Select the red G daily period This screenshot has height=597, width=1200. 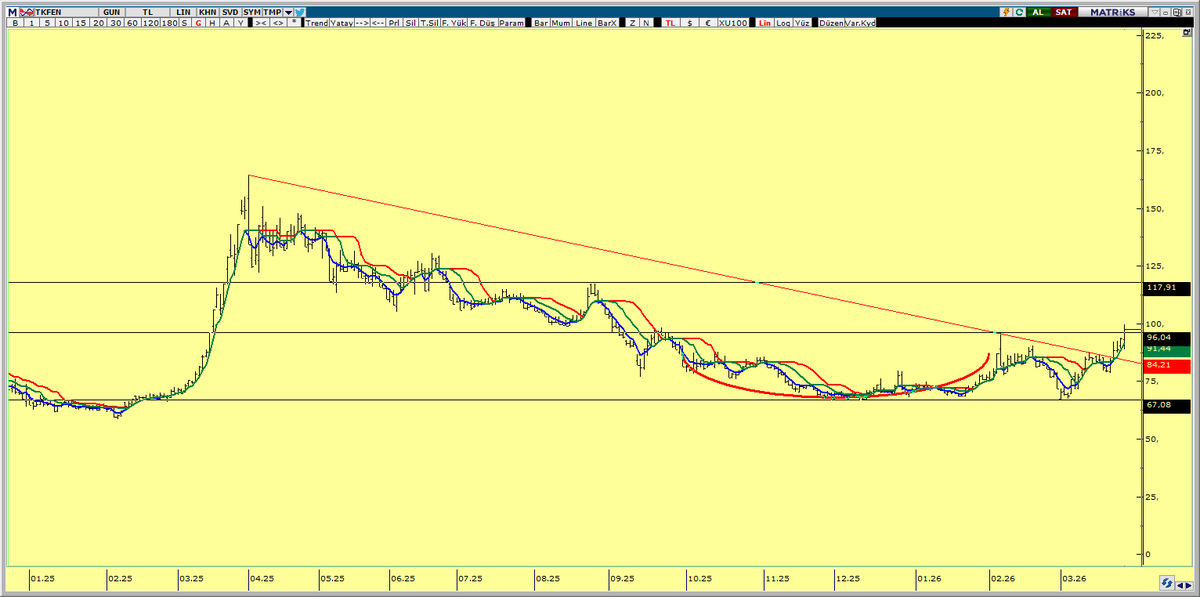coord(198,22)
